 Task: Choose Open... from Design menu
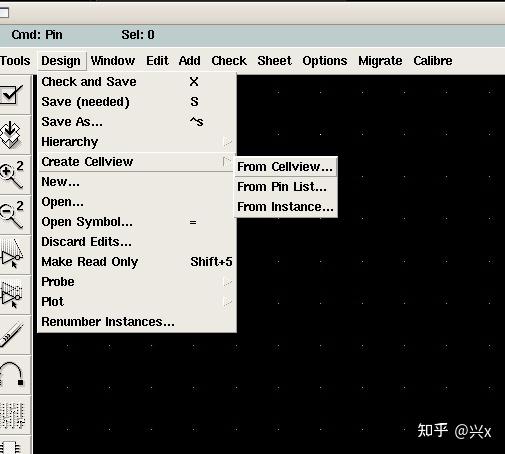click(x=137, y=202)
